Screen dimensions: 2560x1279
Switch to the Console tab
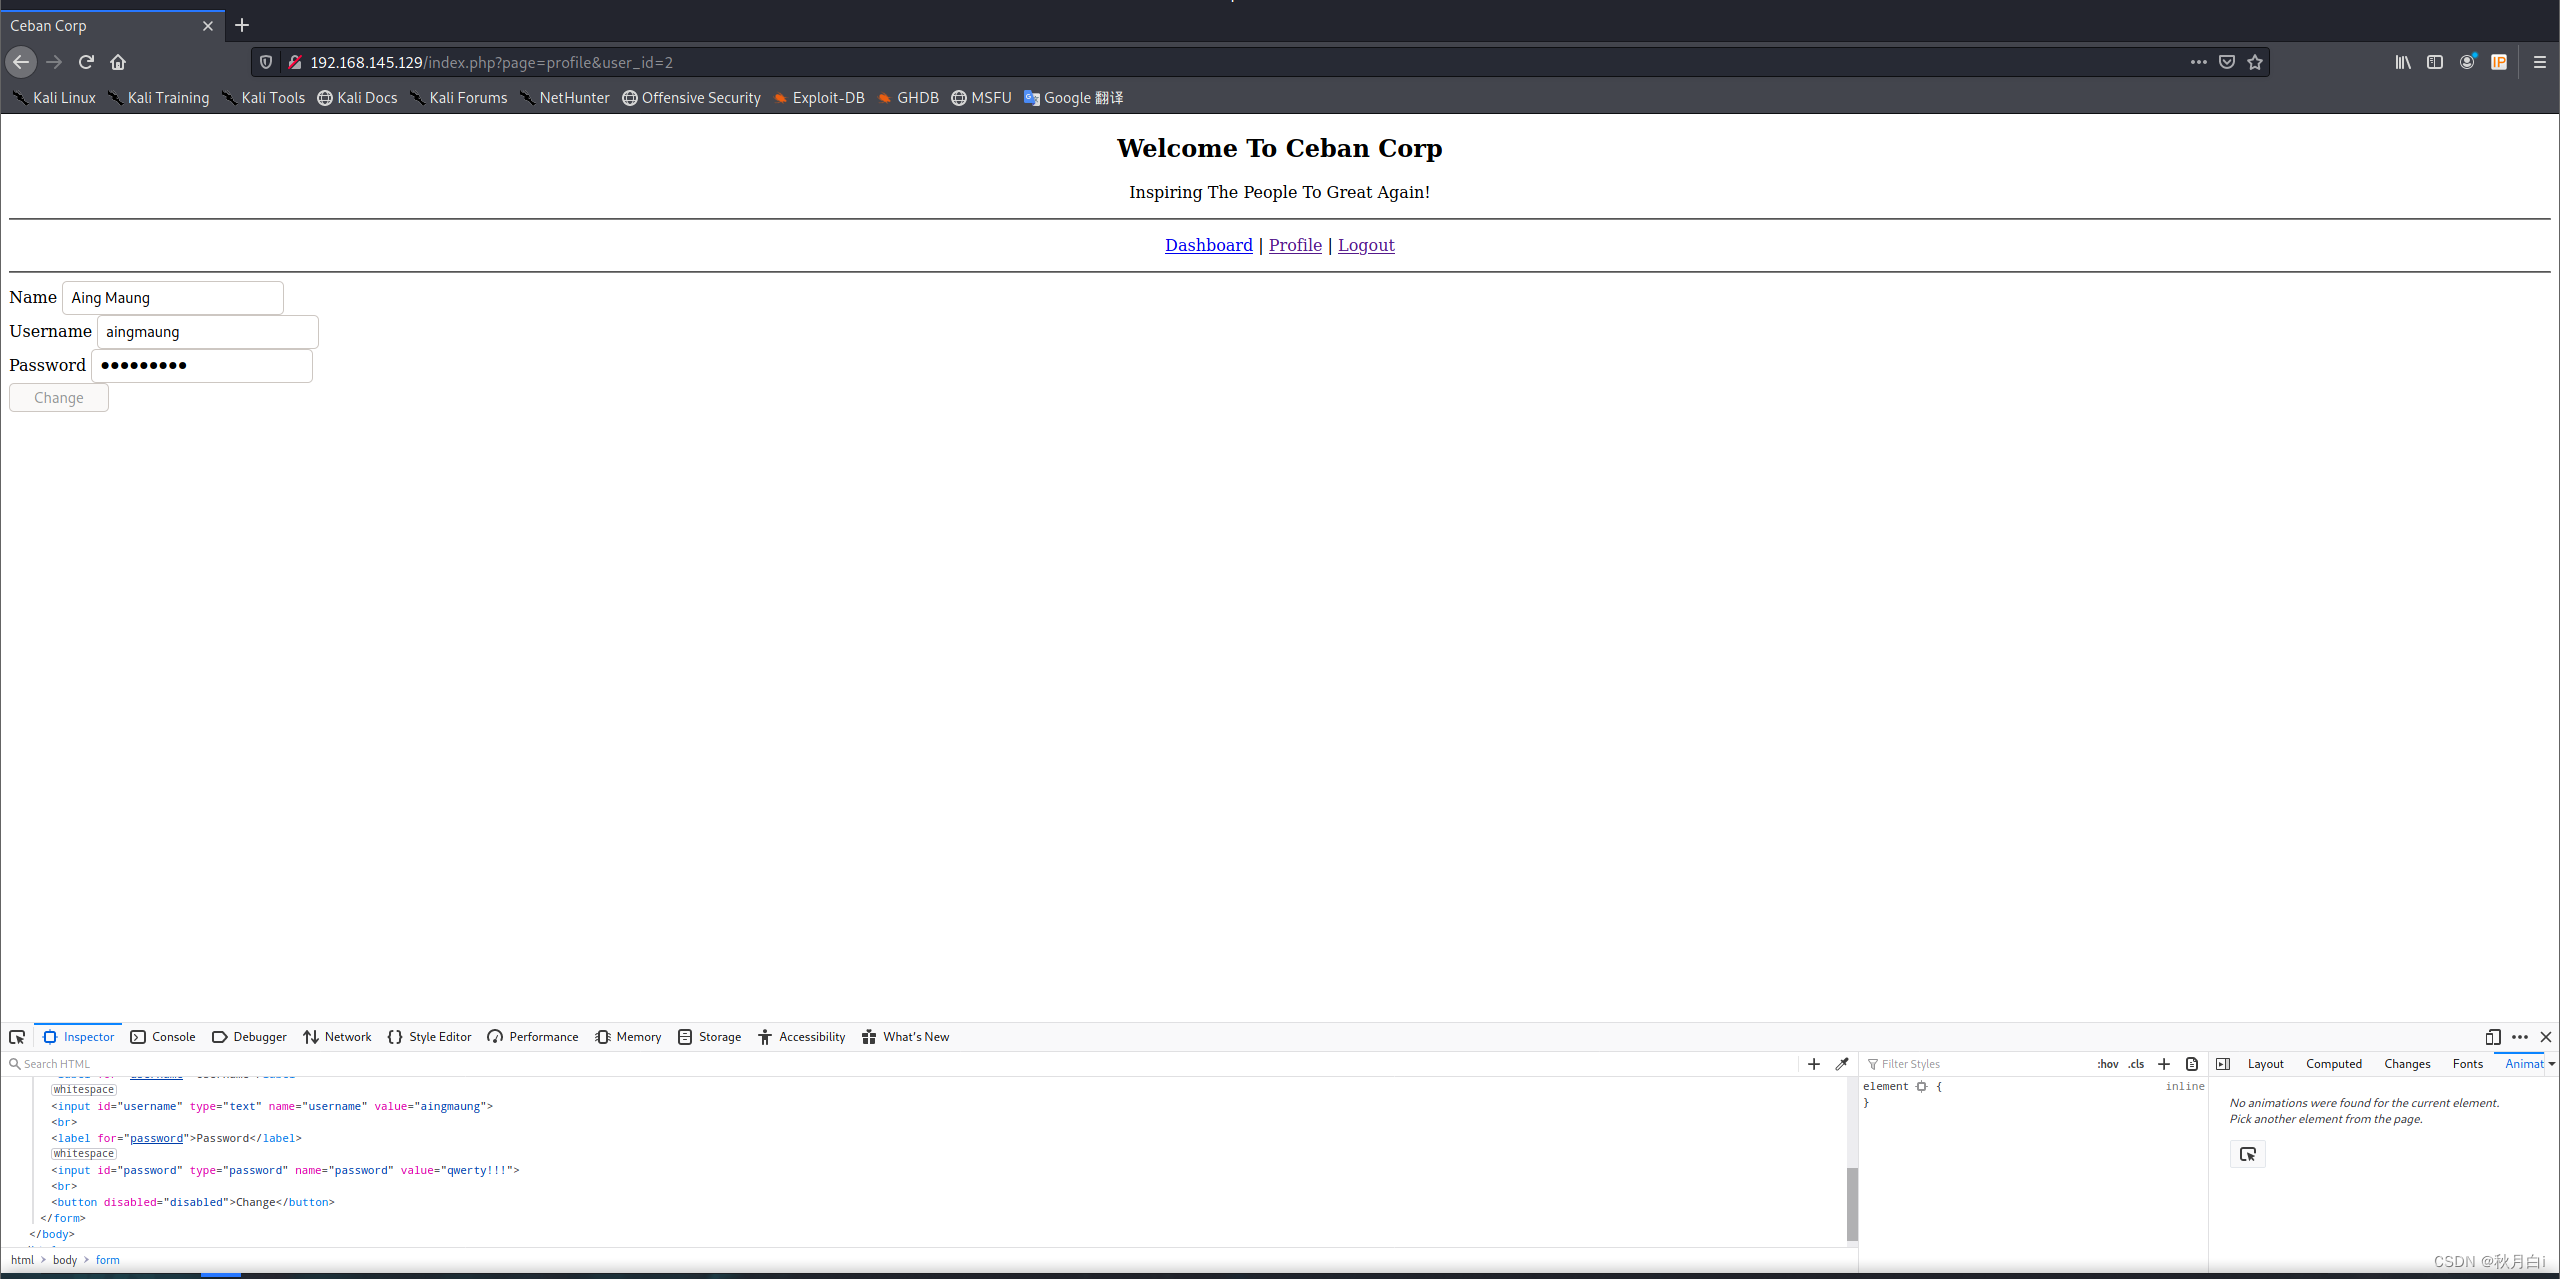(172, 1037)
